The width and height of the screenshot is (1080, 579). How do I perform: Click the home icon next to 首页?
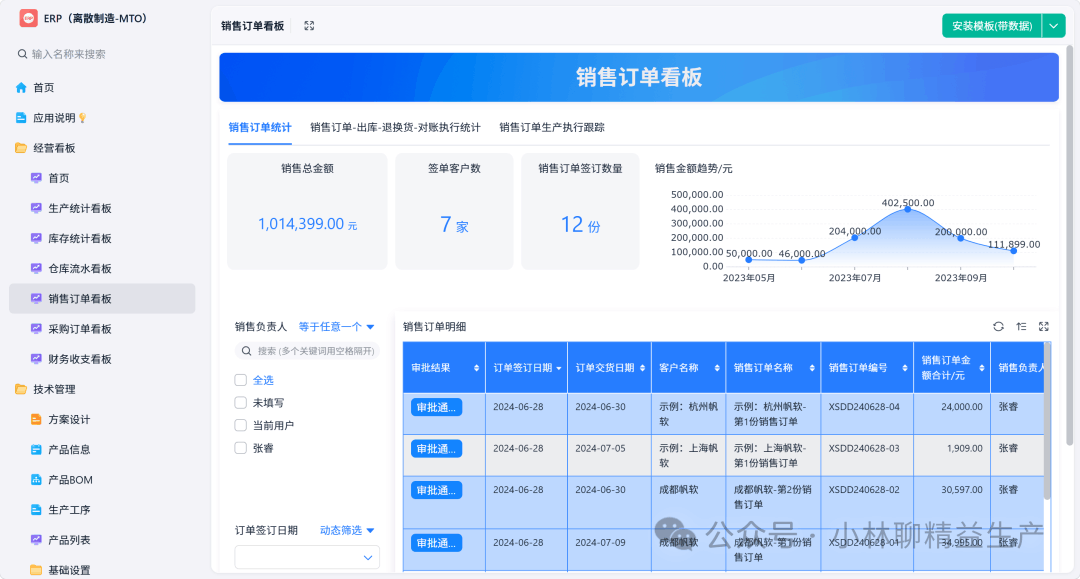click(21, 87)
